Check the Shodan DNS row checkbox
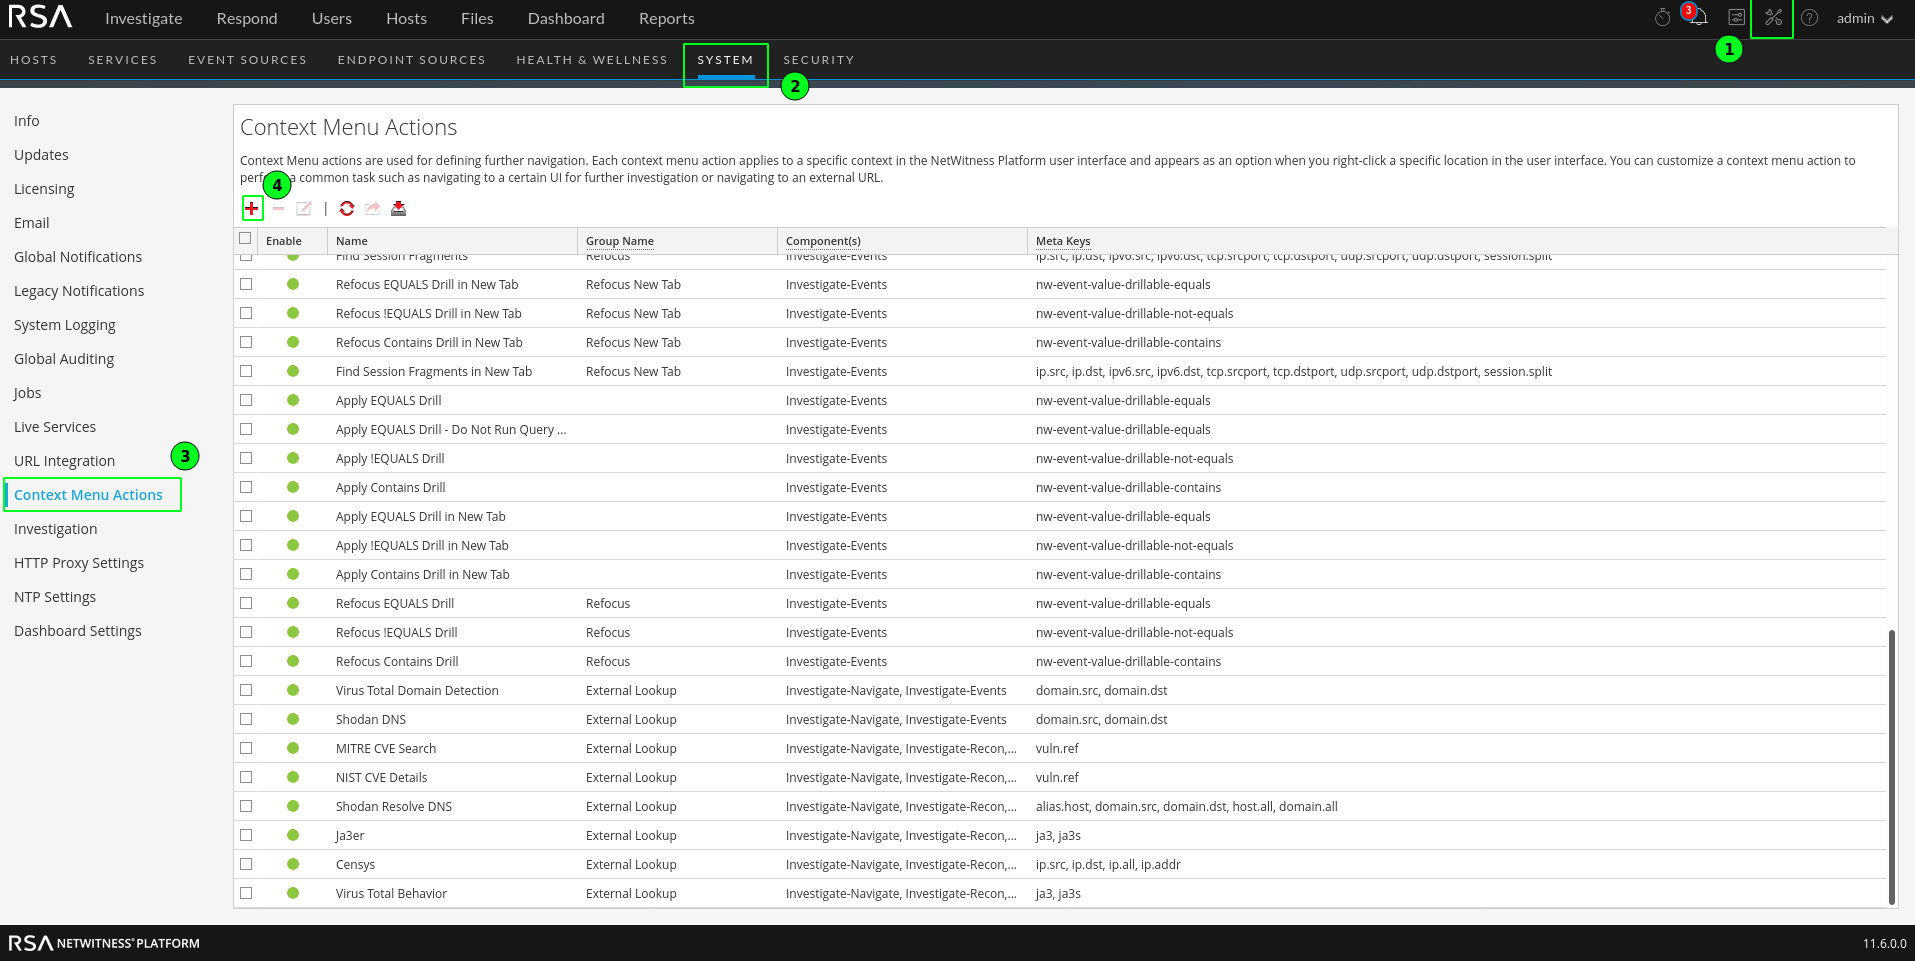This screenshot has width=1915, height=961. point(246,719)
